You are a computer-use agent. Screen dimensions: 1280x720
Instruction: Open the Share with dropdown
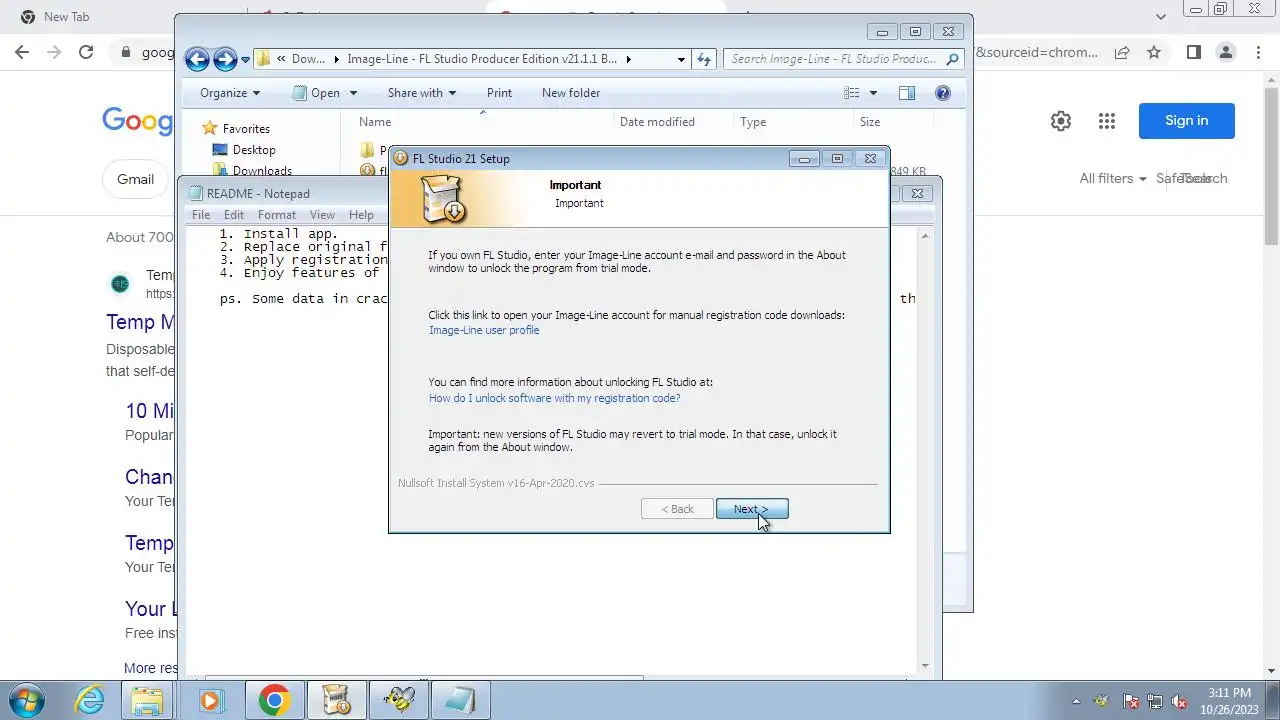[x=422, y=93]
